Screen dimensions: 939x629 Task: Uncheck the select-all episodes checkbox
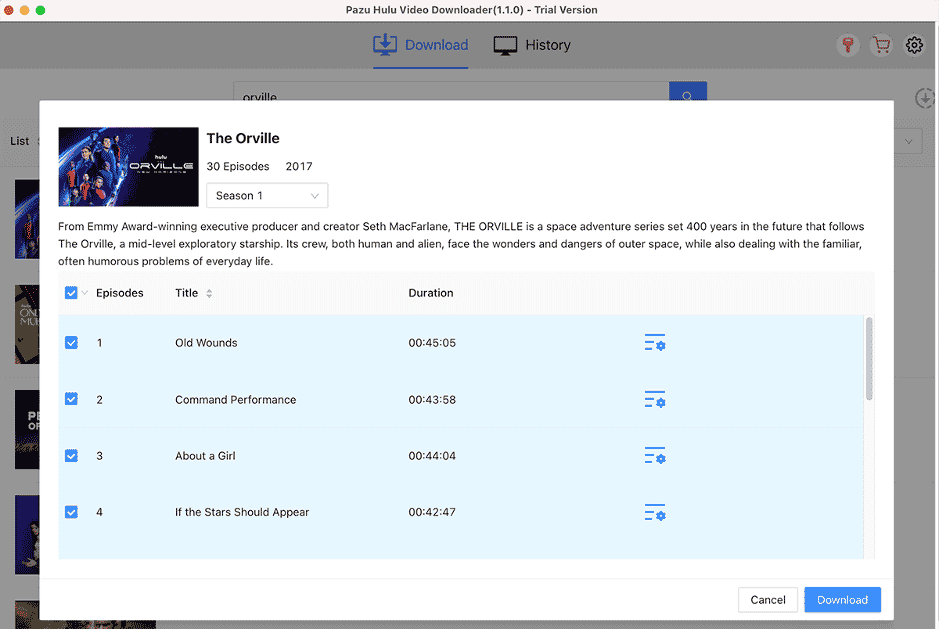[x=71, y=292]
